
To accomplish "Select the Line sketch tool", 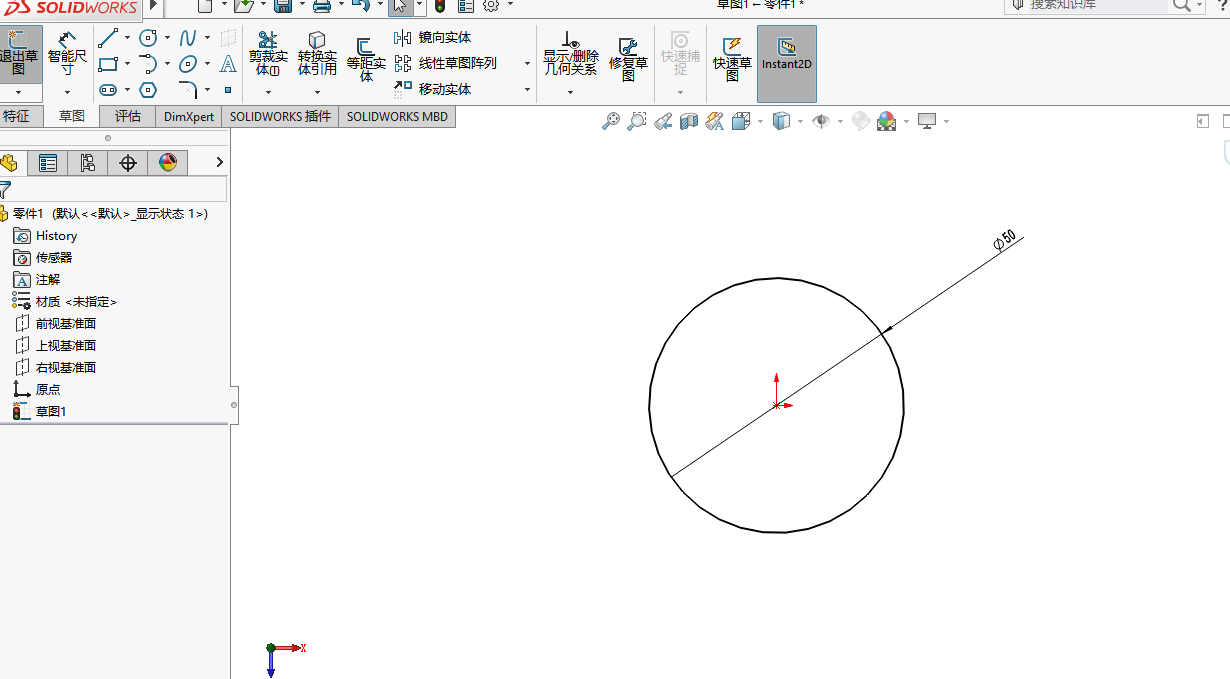I will coord(108,38).
